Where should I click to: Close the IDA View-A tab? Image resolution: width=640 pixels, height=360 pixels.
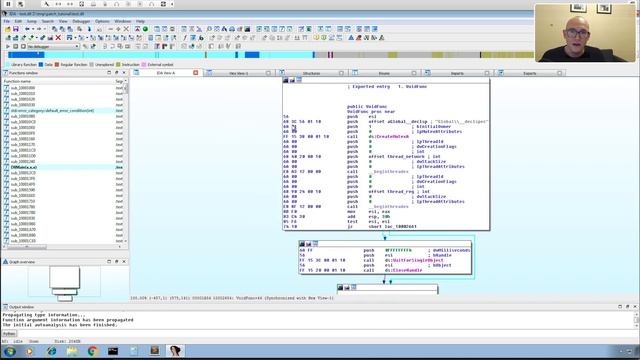196,73
